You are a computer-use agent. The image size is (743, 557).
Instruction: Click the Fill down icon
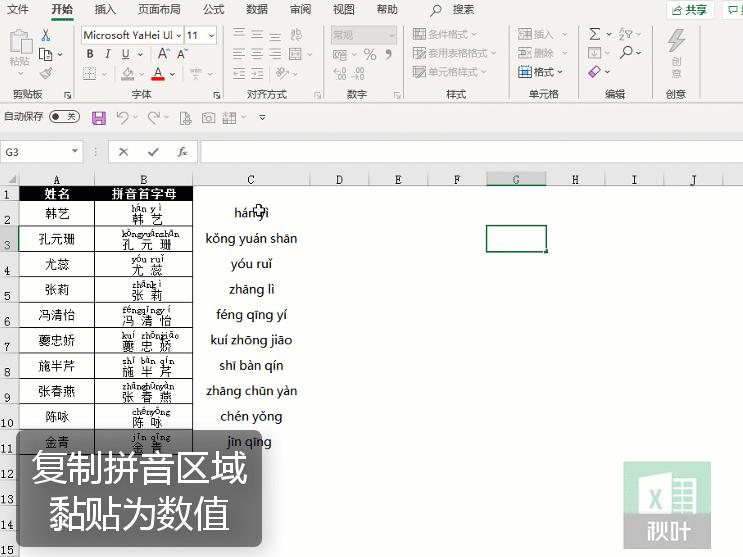tap(594, 53)
